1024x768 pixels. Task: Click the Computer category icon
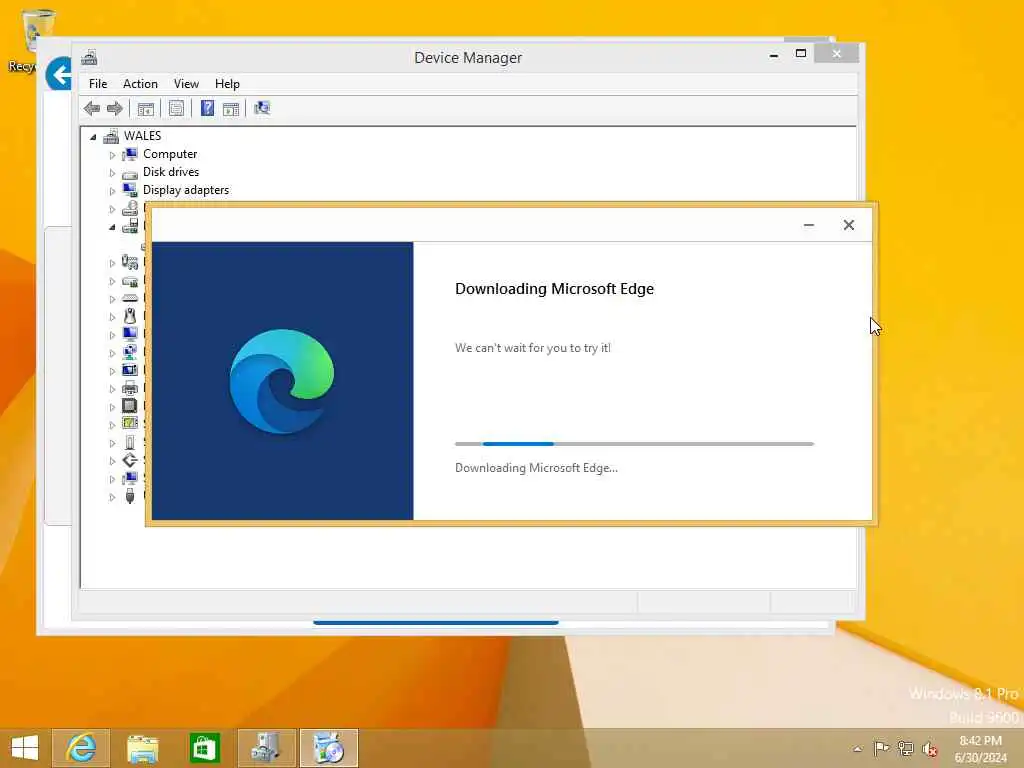130,154
